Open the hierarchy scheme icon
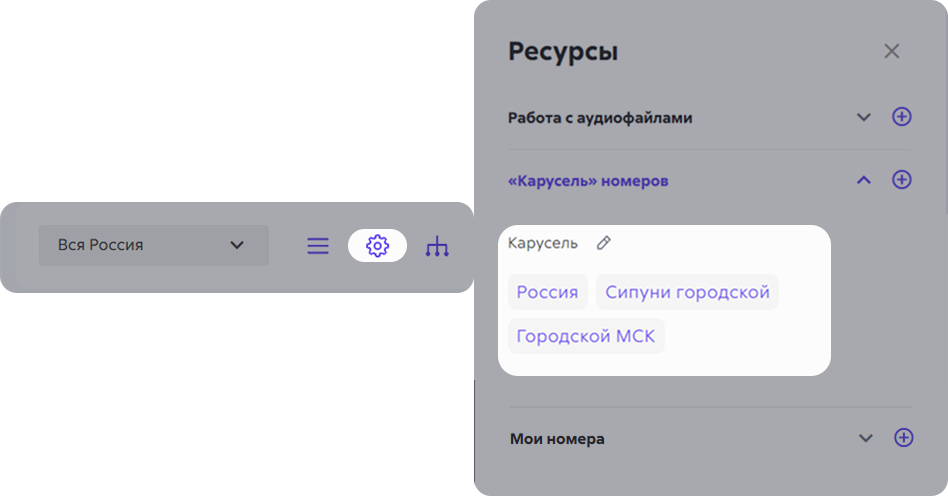Screen dimensions: 948x496 [437, 247]
